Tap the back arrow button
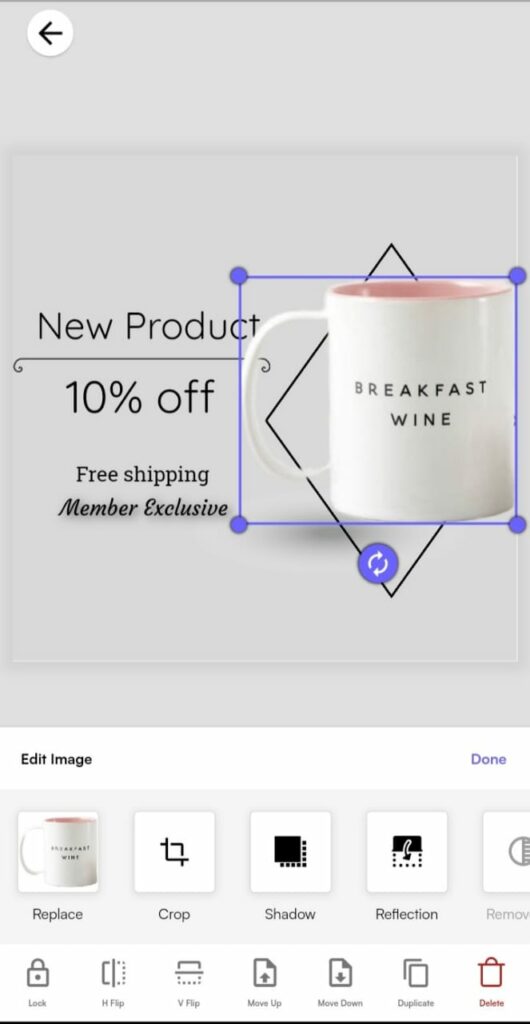This screenshot has height=1024, width=530. [50, 33]
